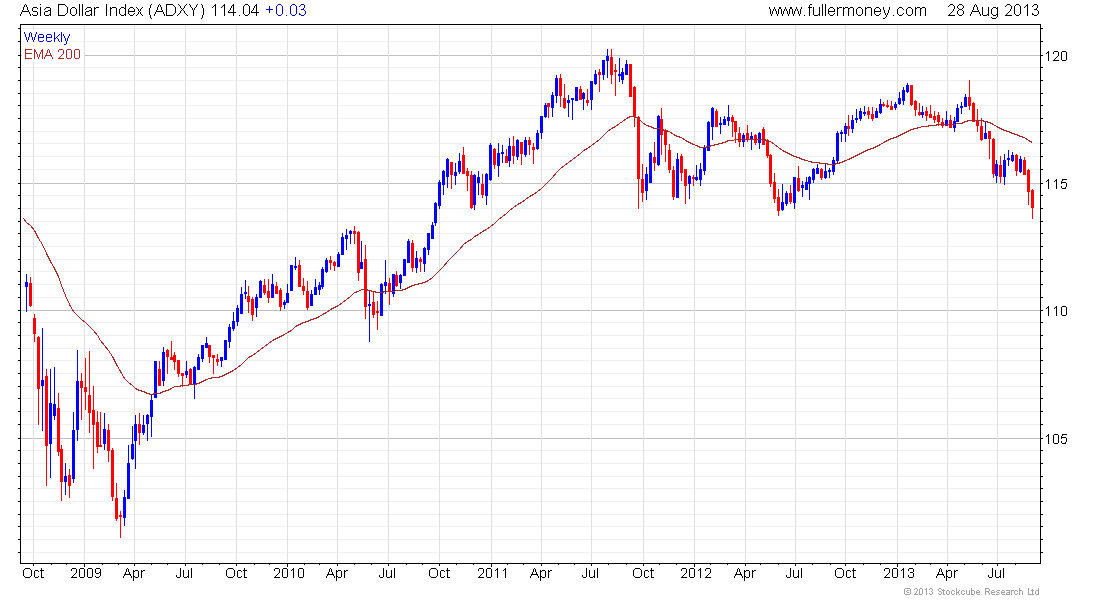Click the "2013" year label on time axis

899,573
